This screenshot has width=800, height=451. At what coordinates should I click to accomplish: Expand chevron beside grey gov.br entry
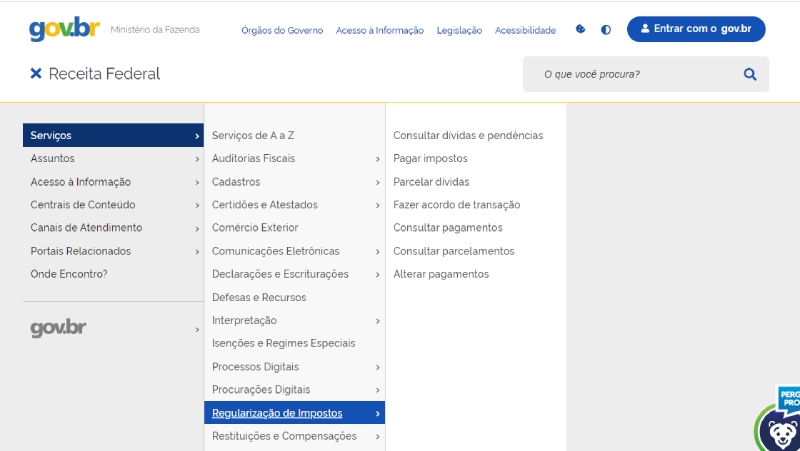[x=197, y=330]
